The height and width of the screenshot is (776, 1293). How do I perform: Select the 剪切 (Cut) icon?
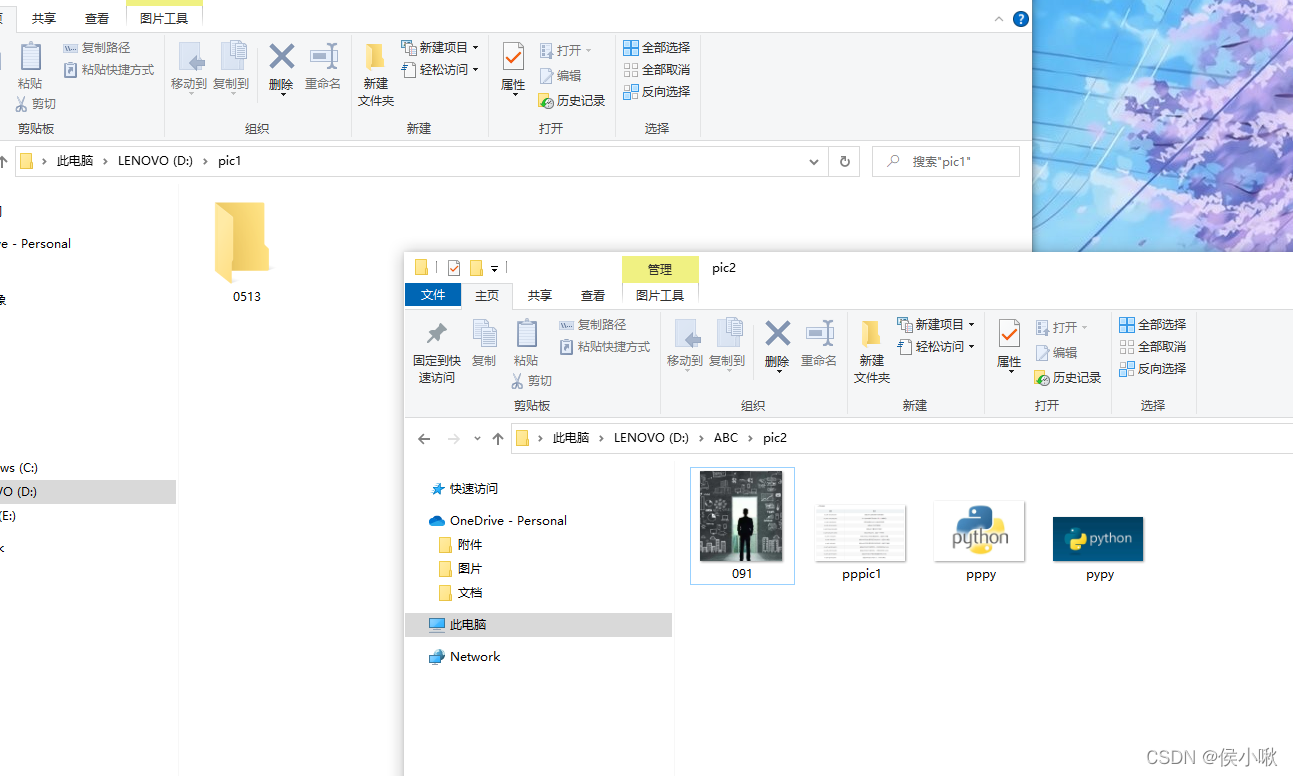point(531,380)
